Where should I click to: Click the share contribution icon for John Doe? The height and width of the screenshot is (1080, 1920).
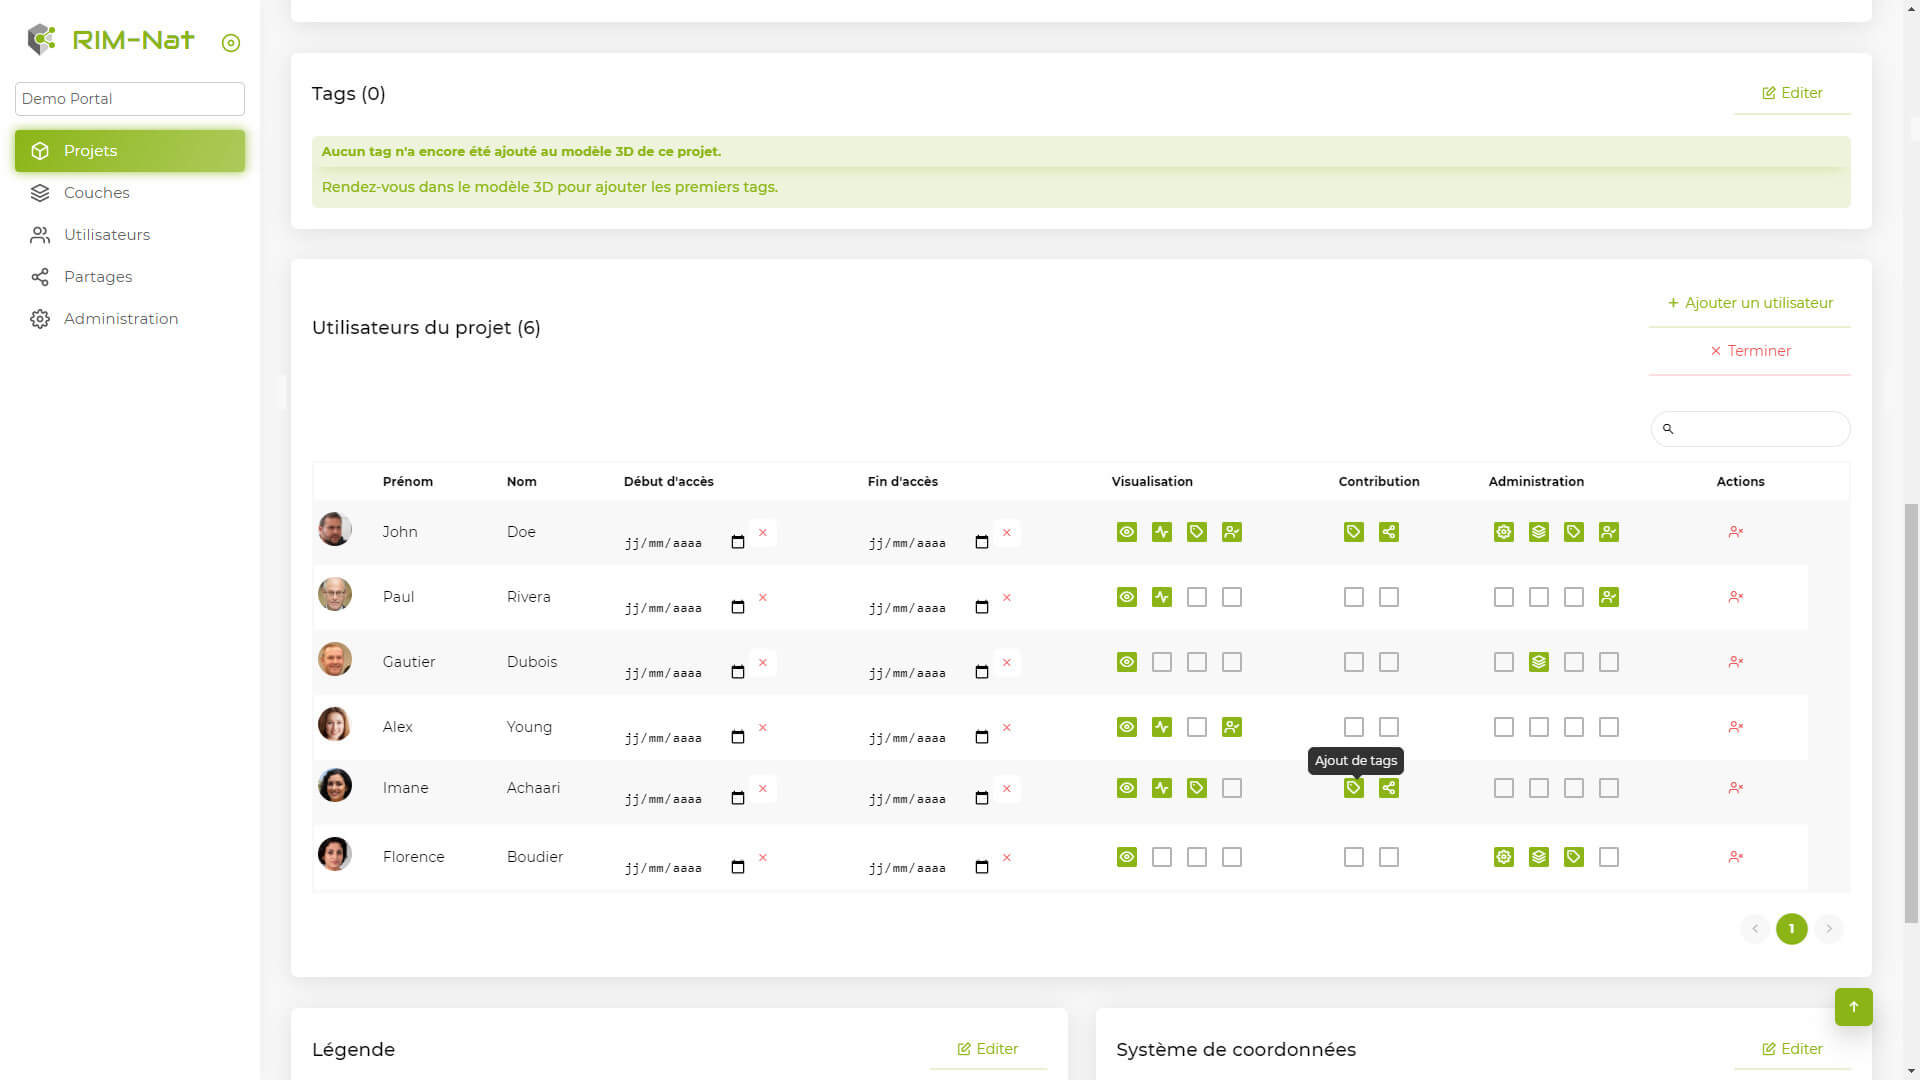click(1388, 532)
